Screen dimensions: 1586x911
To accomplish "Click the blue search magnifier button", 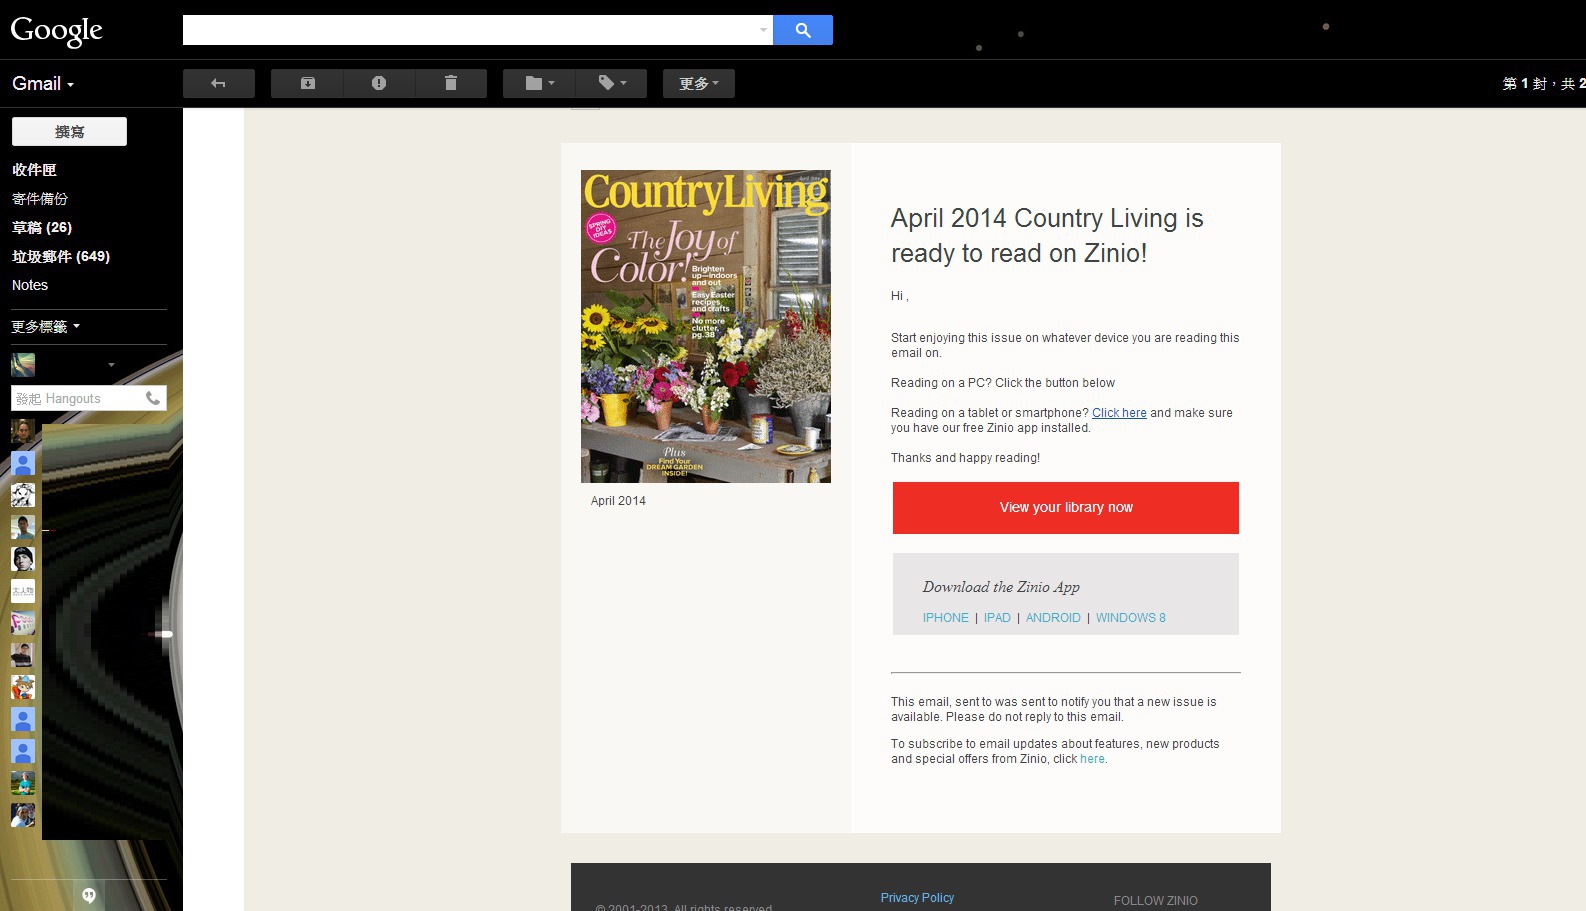I will 803,30.
